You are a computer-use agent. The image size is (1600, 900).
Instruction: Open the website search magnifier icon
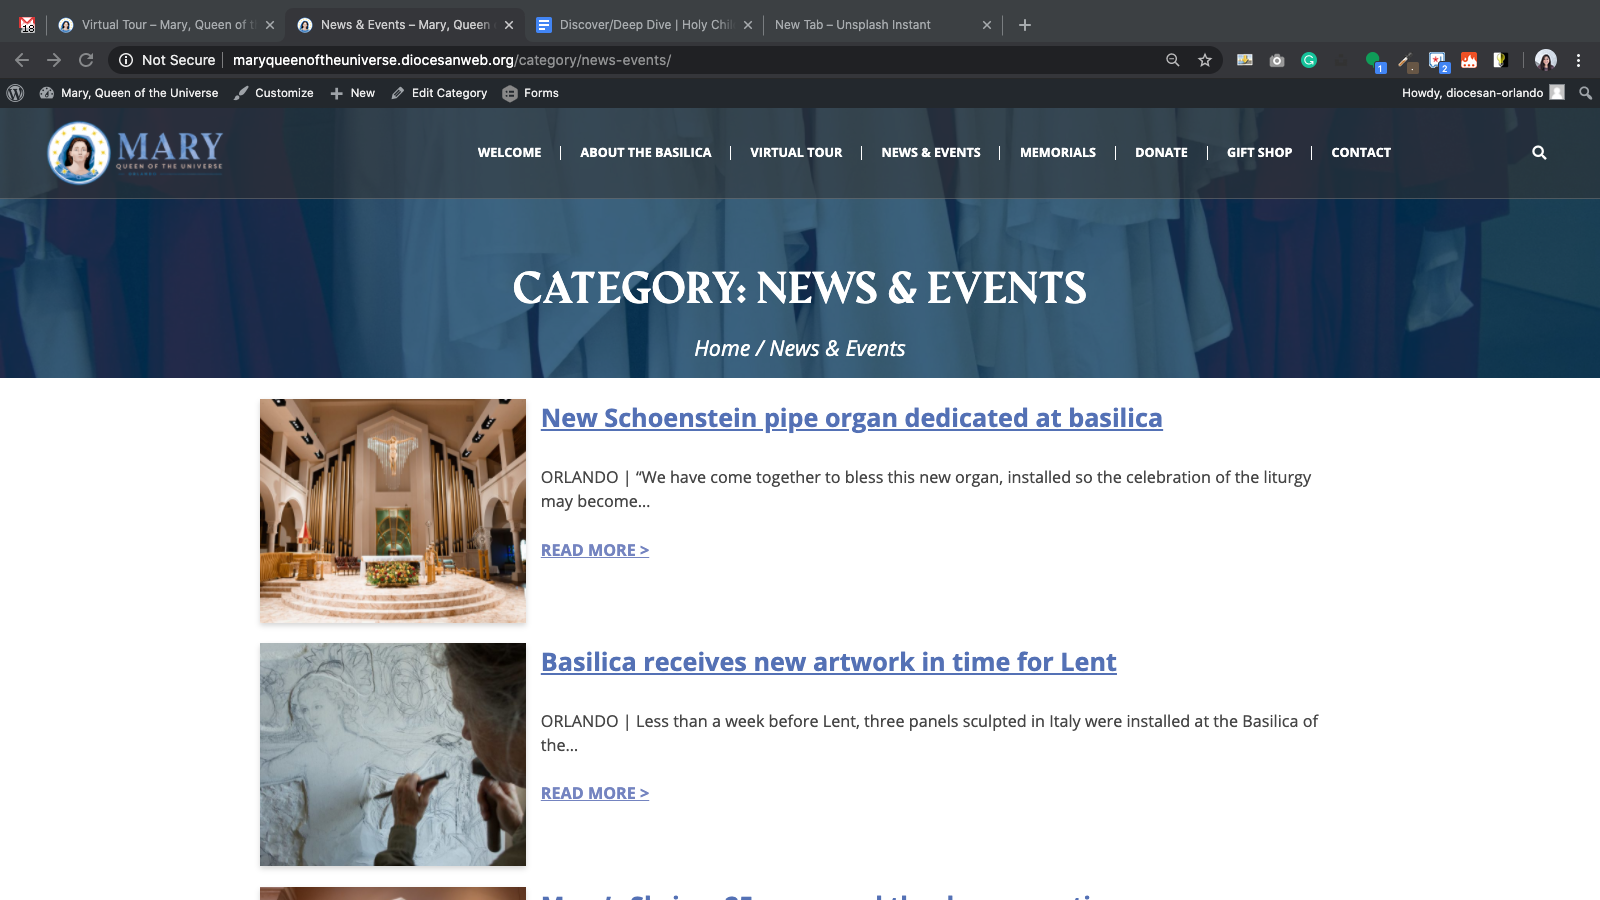(x=1539, y=153)
